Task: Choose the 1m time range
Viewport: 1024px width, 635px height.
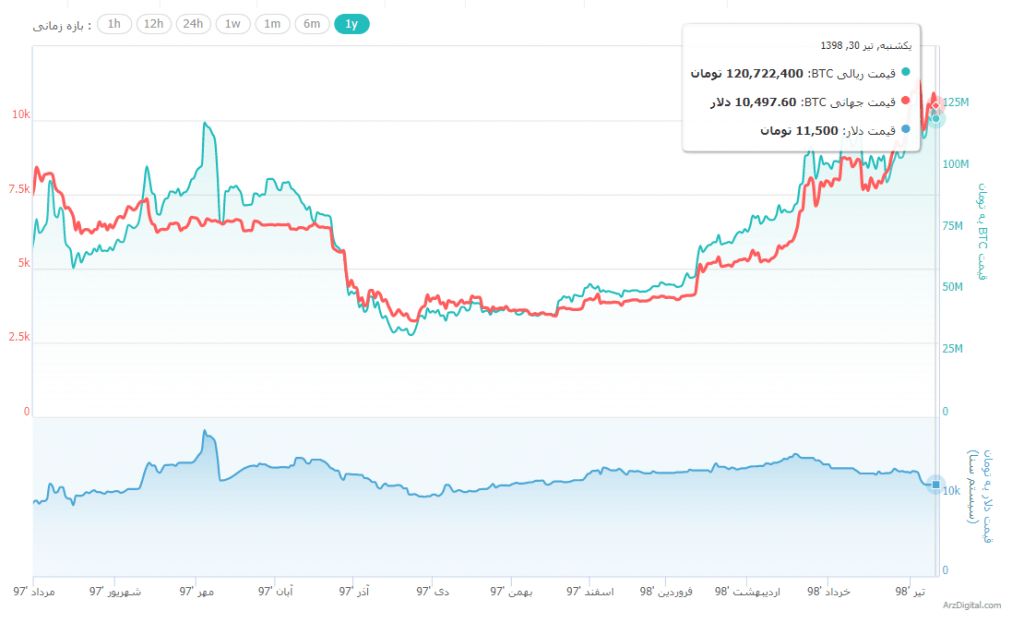Action: pyautogui.click(x=271, y=23)
